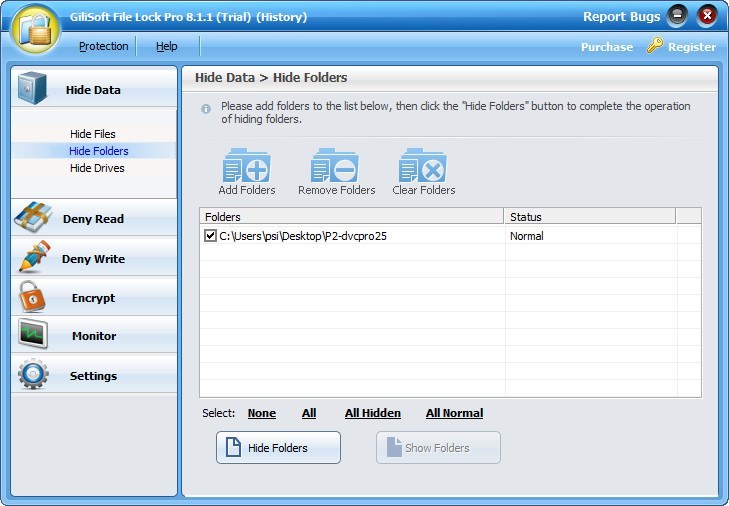Click the Hide Data safe icon

click(x=32, y=87)
